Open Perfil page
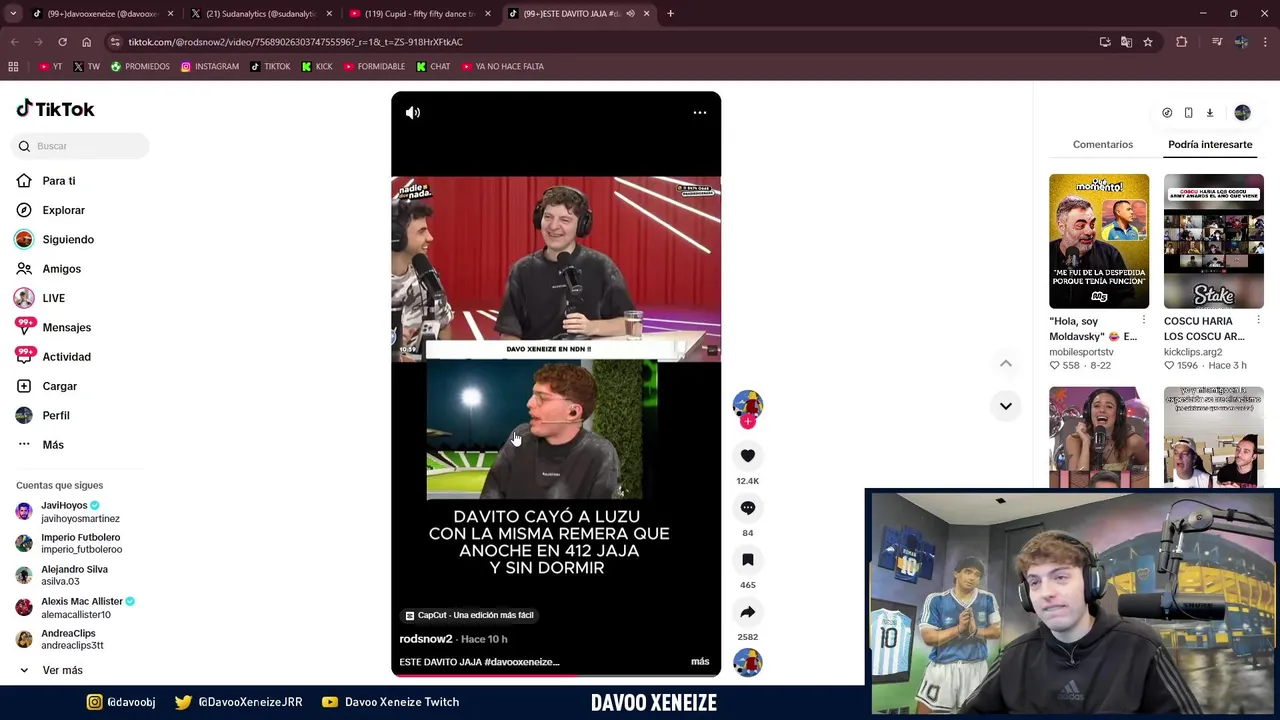The width and height of the screenshot is (1280, 720). (x=55, y=415)
